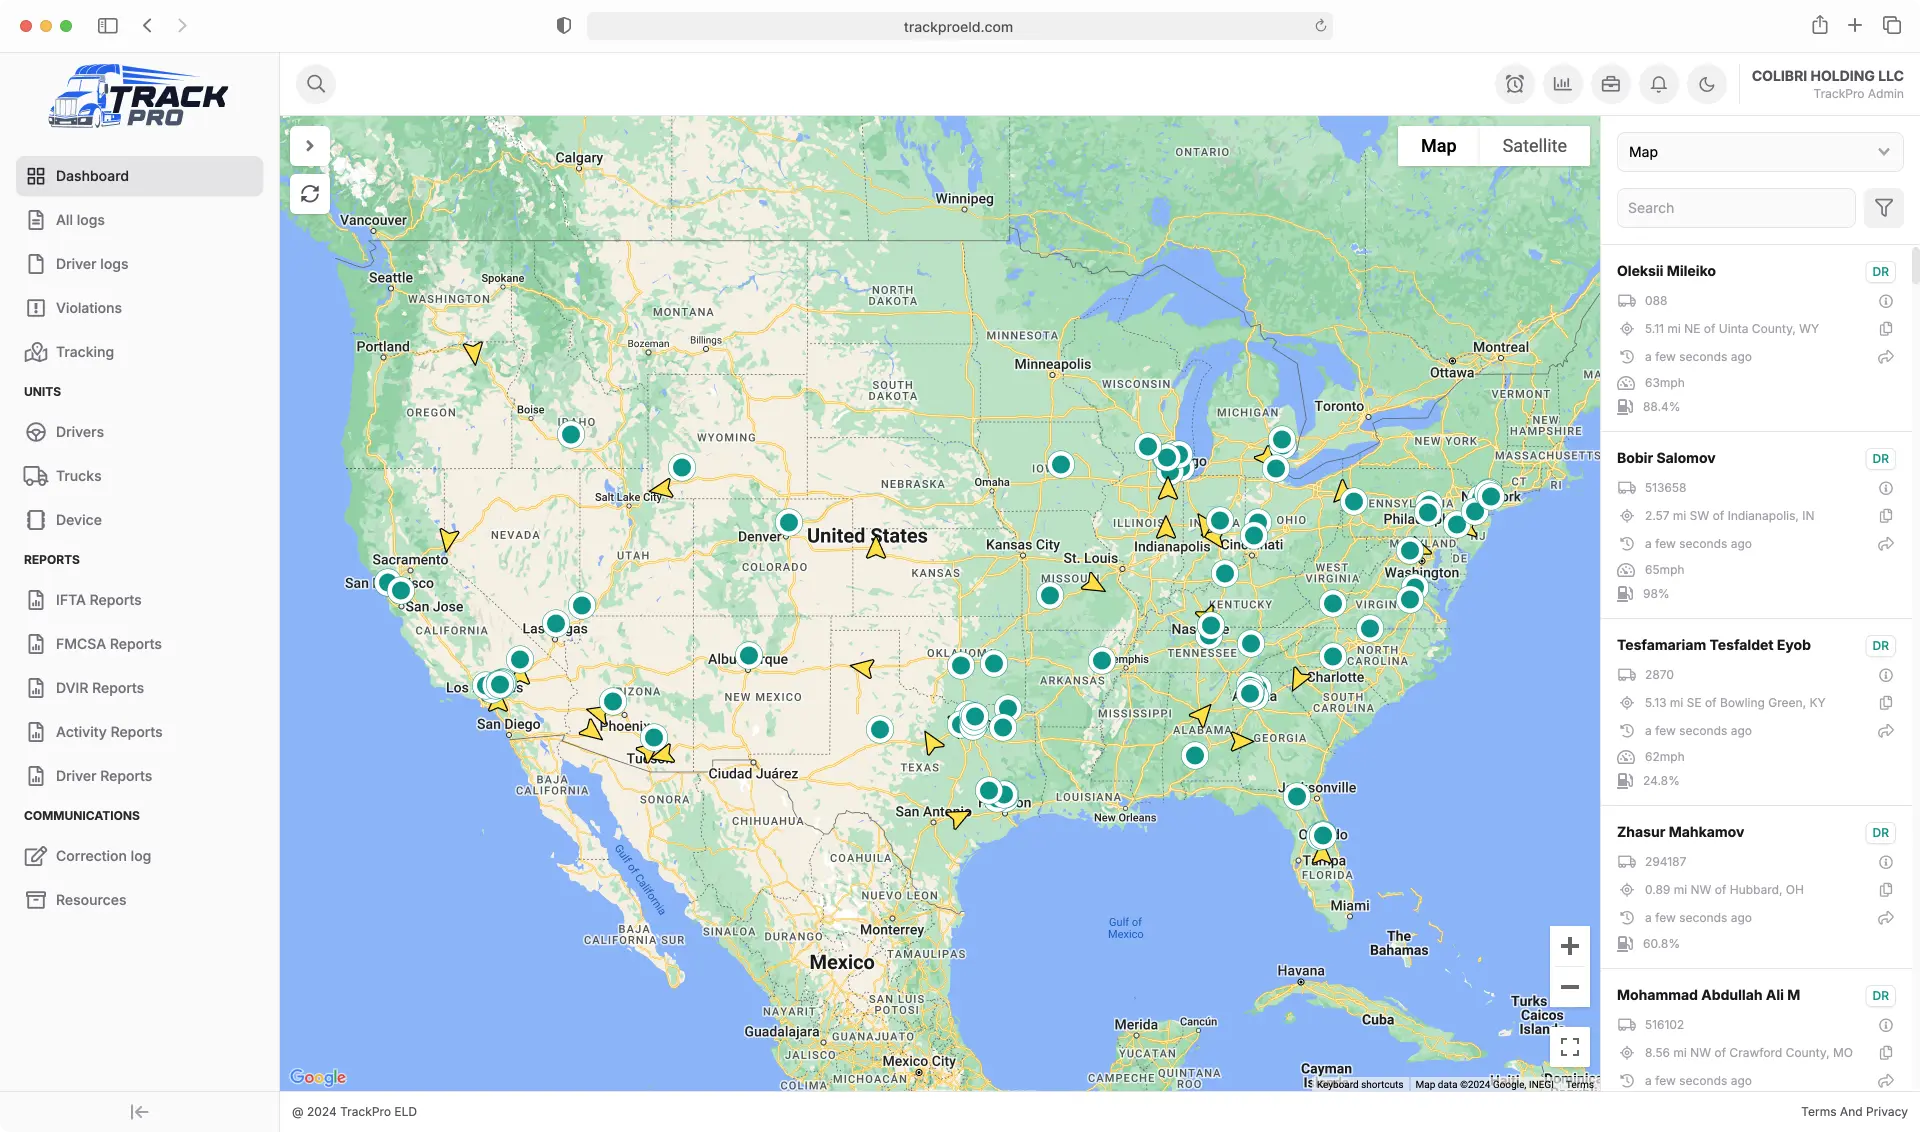The width and height of the screenshot is (1920, 1132).
Task: Open Drivers under Units
Action: tap(139, 432)
